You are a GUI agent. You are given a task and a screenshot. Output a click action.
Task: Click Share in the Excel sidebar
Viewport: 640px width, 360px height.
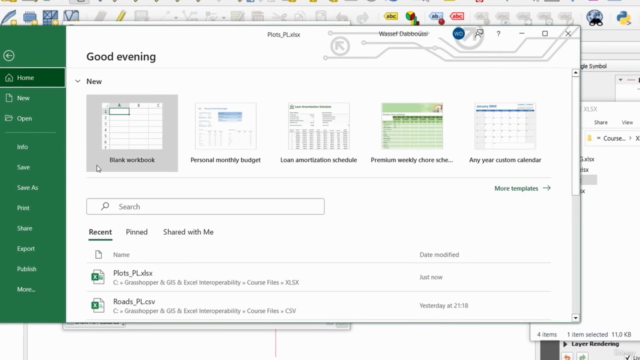24,228
